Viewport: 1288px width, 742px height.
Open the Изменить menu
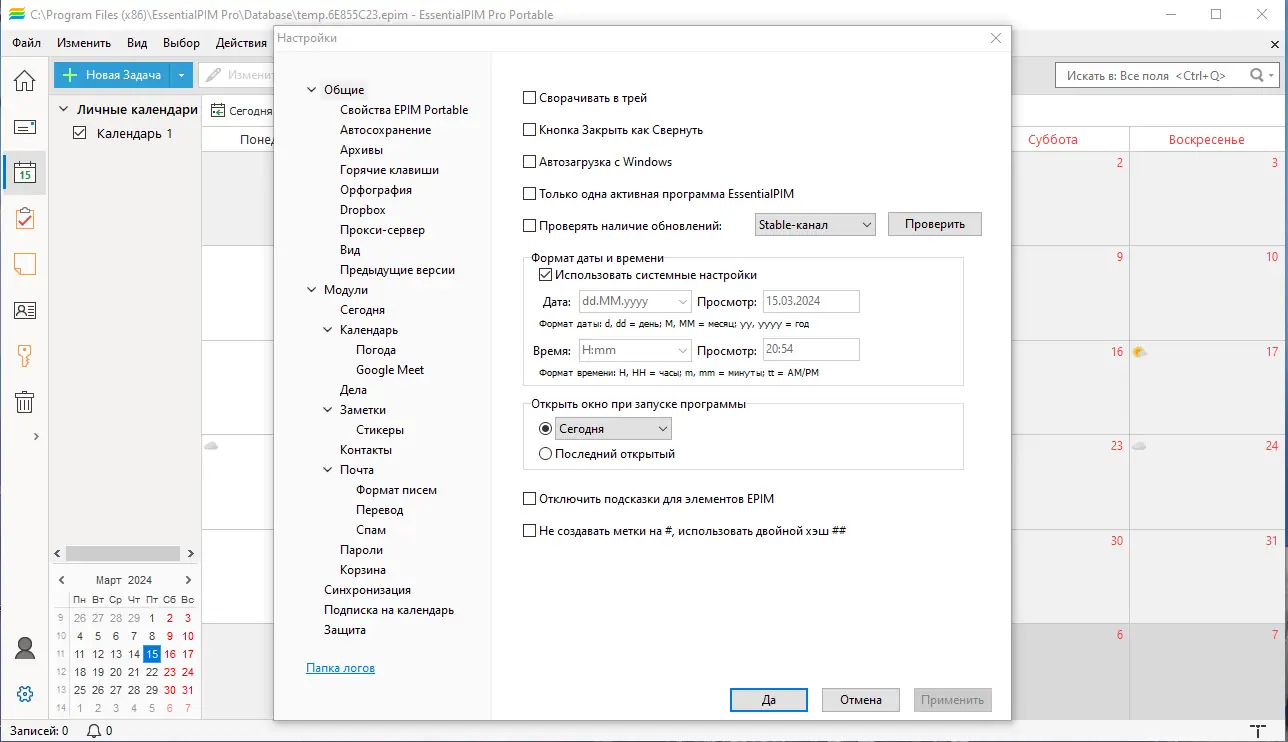pyautogui.click(x=84, y=43)
